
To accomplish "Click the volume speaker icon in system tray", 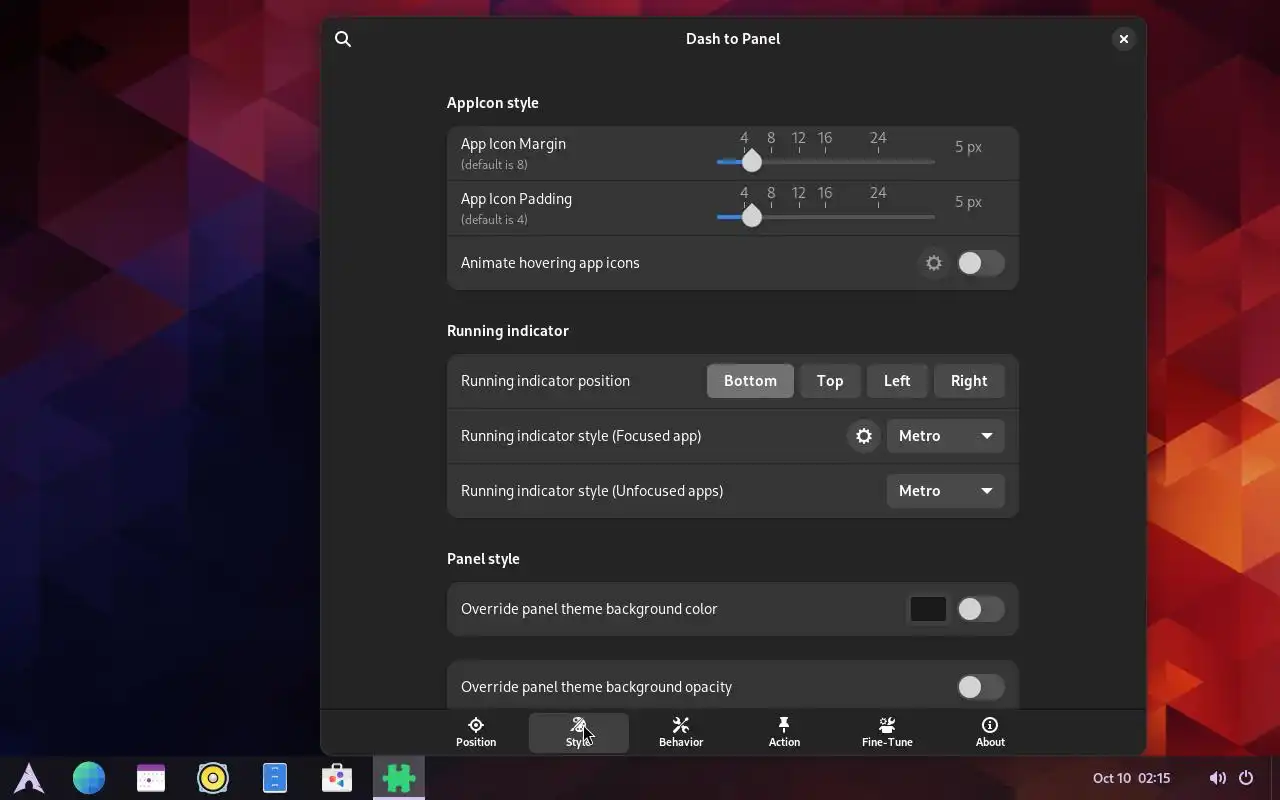I will (1217, 778).
